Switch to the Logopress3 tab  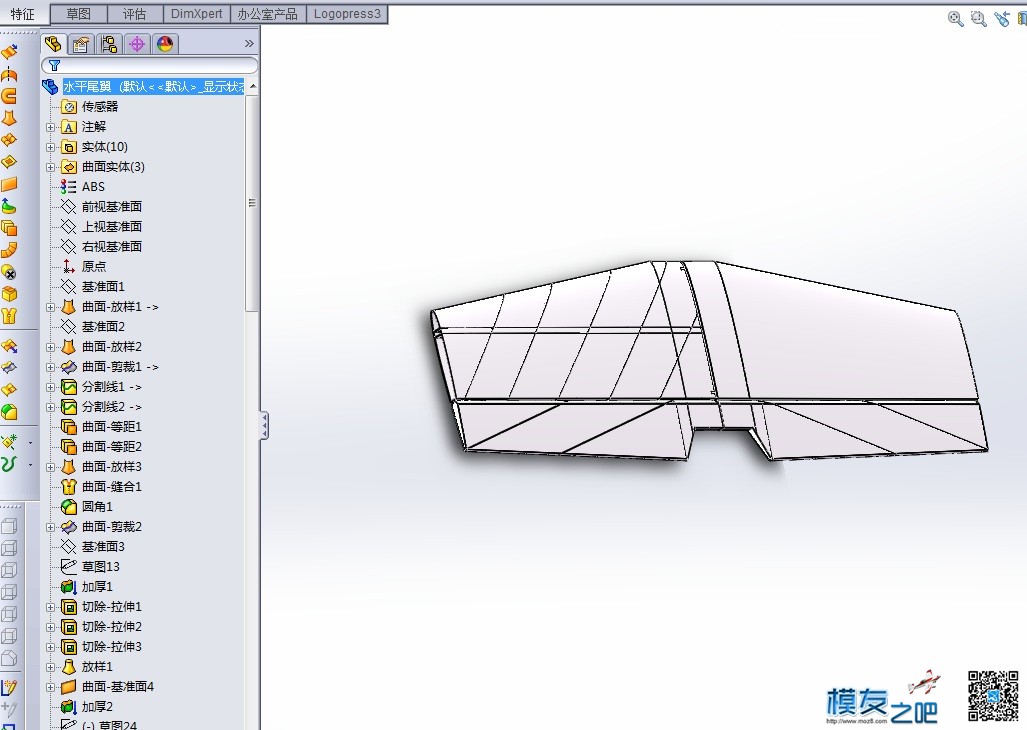coord(347,14)
